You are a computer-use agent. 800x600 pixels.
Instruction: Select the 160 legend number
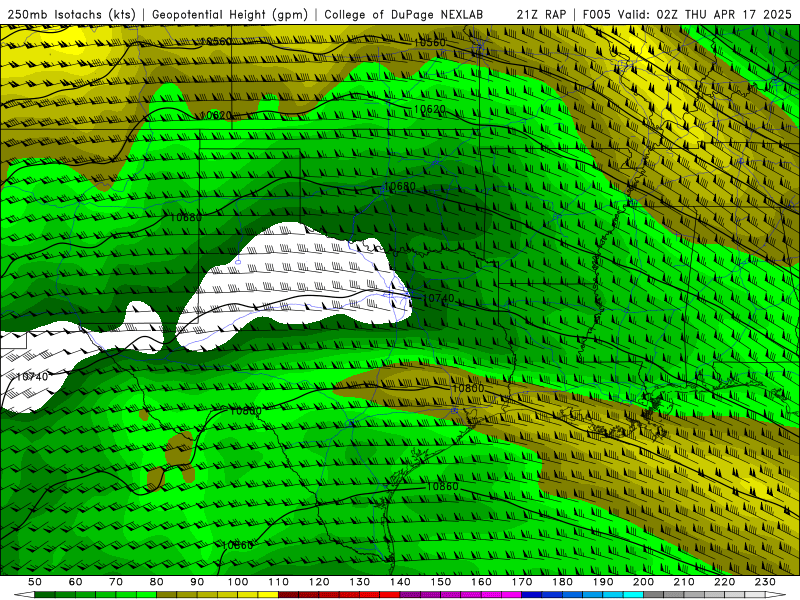tap(481, 582)
